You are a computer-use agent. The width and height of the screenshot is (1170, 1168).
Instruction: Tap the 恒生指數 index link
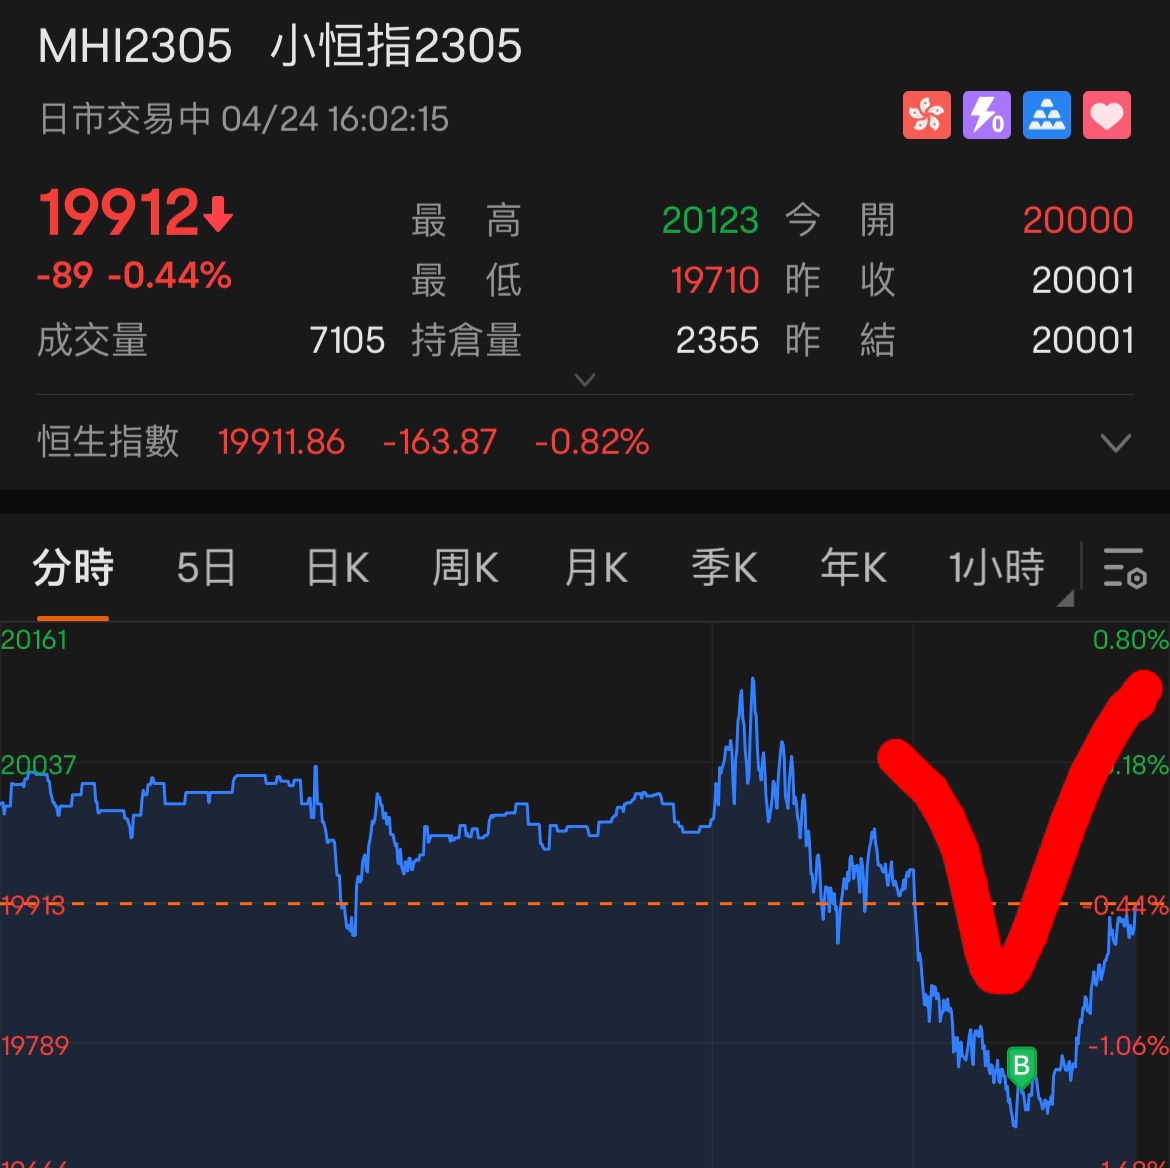pos(108,441)
